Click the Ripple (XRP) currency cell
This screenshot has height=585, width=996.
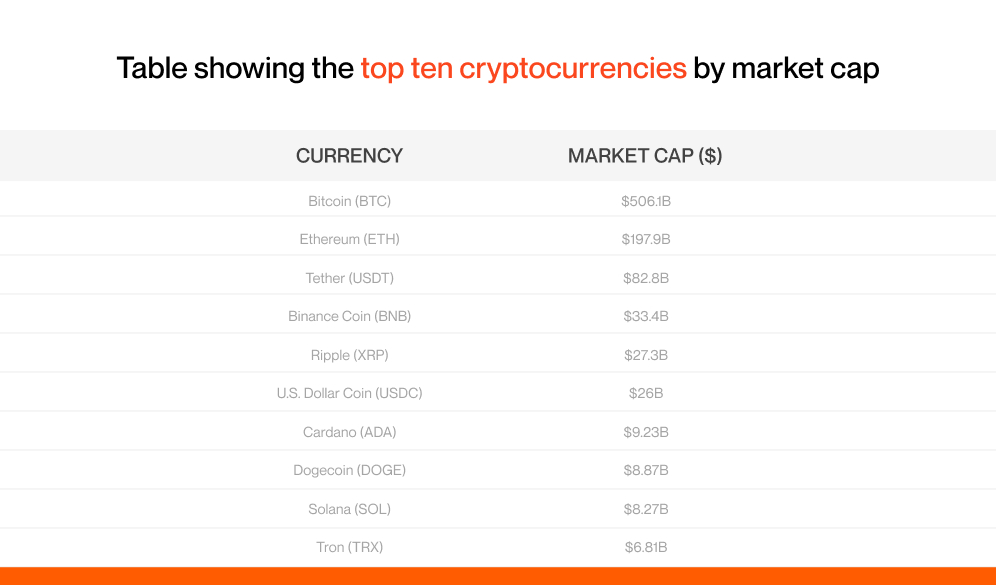click(x=349, y=355)
